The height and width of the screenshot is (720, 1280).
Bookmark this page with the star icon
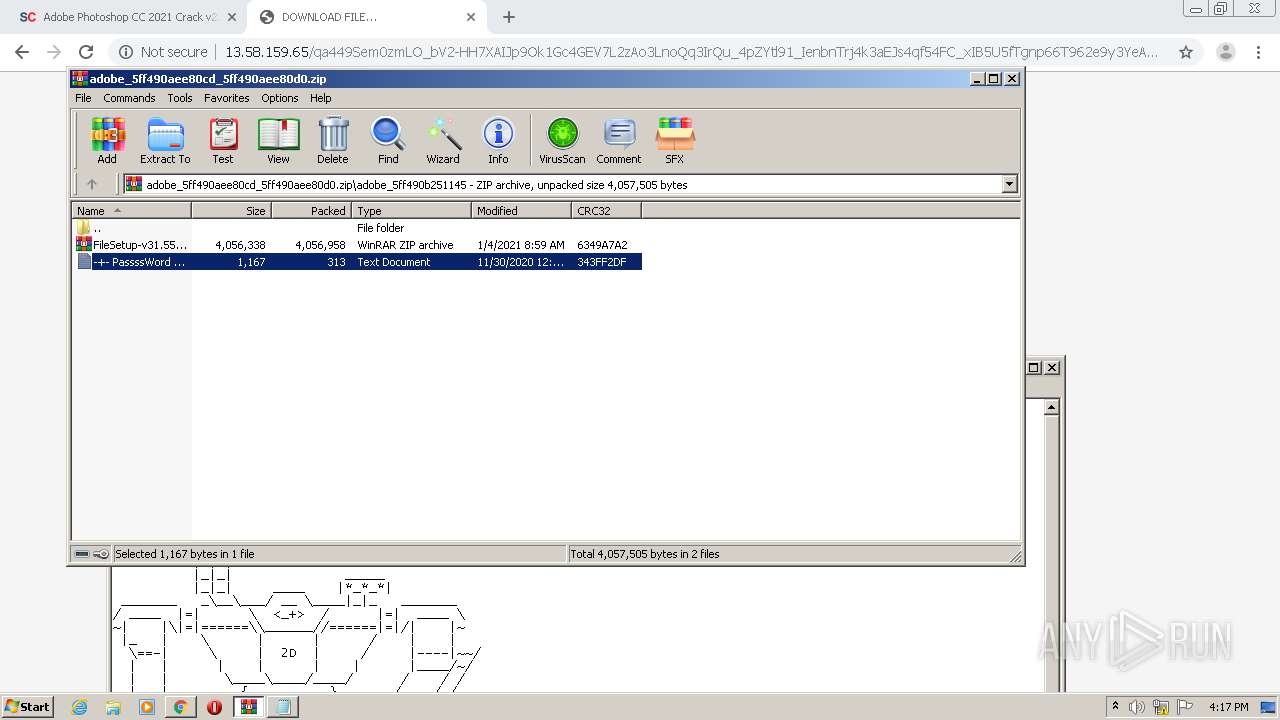(1186, 52)
